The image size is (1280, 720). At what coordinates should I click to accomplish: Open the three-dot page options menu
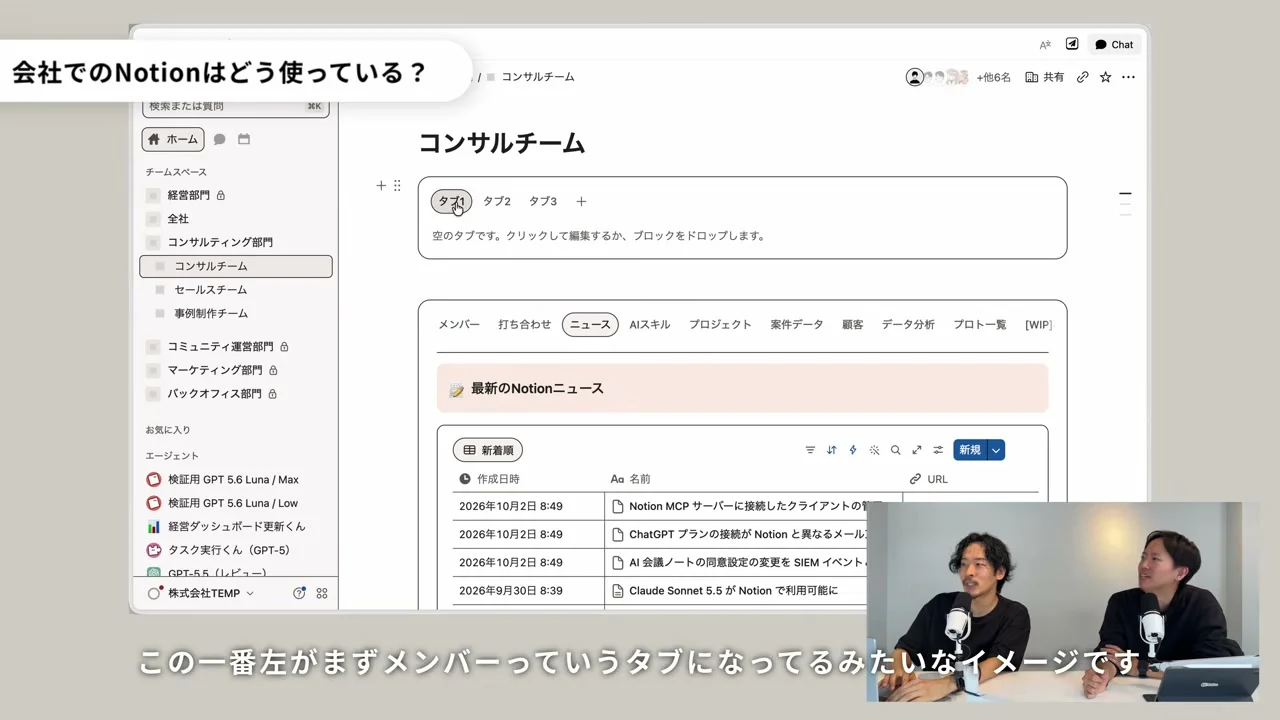coord(1128,77)
